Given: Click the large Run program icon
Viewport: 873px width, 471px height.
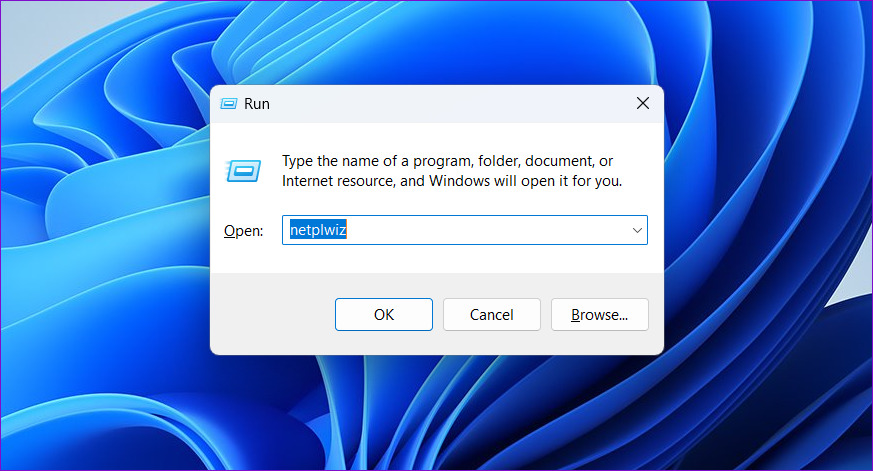Looking at the screenshot, I should [x=243, y=171].
